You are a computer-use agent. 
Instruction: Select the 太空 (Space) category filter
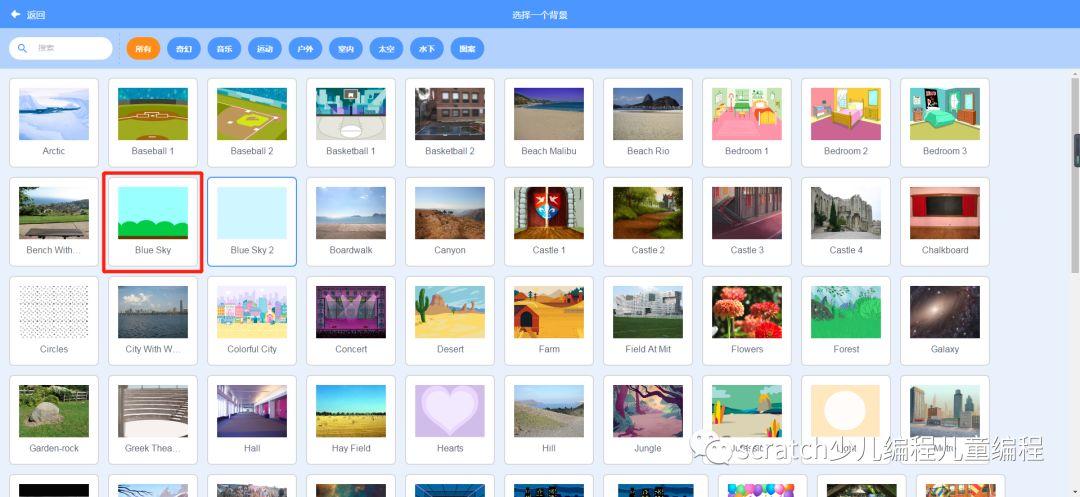coord(386,49)
